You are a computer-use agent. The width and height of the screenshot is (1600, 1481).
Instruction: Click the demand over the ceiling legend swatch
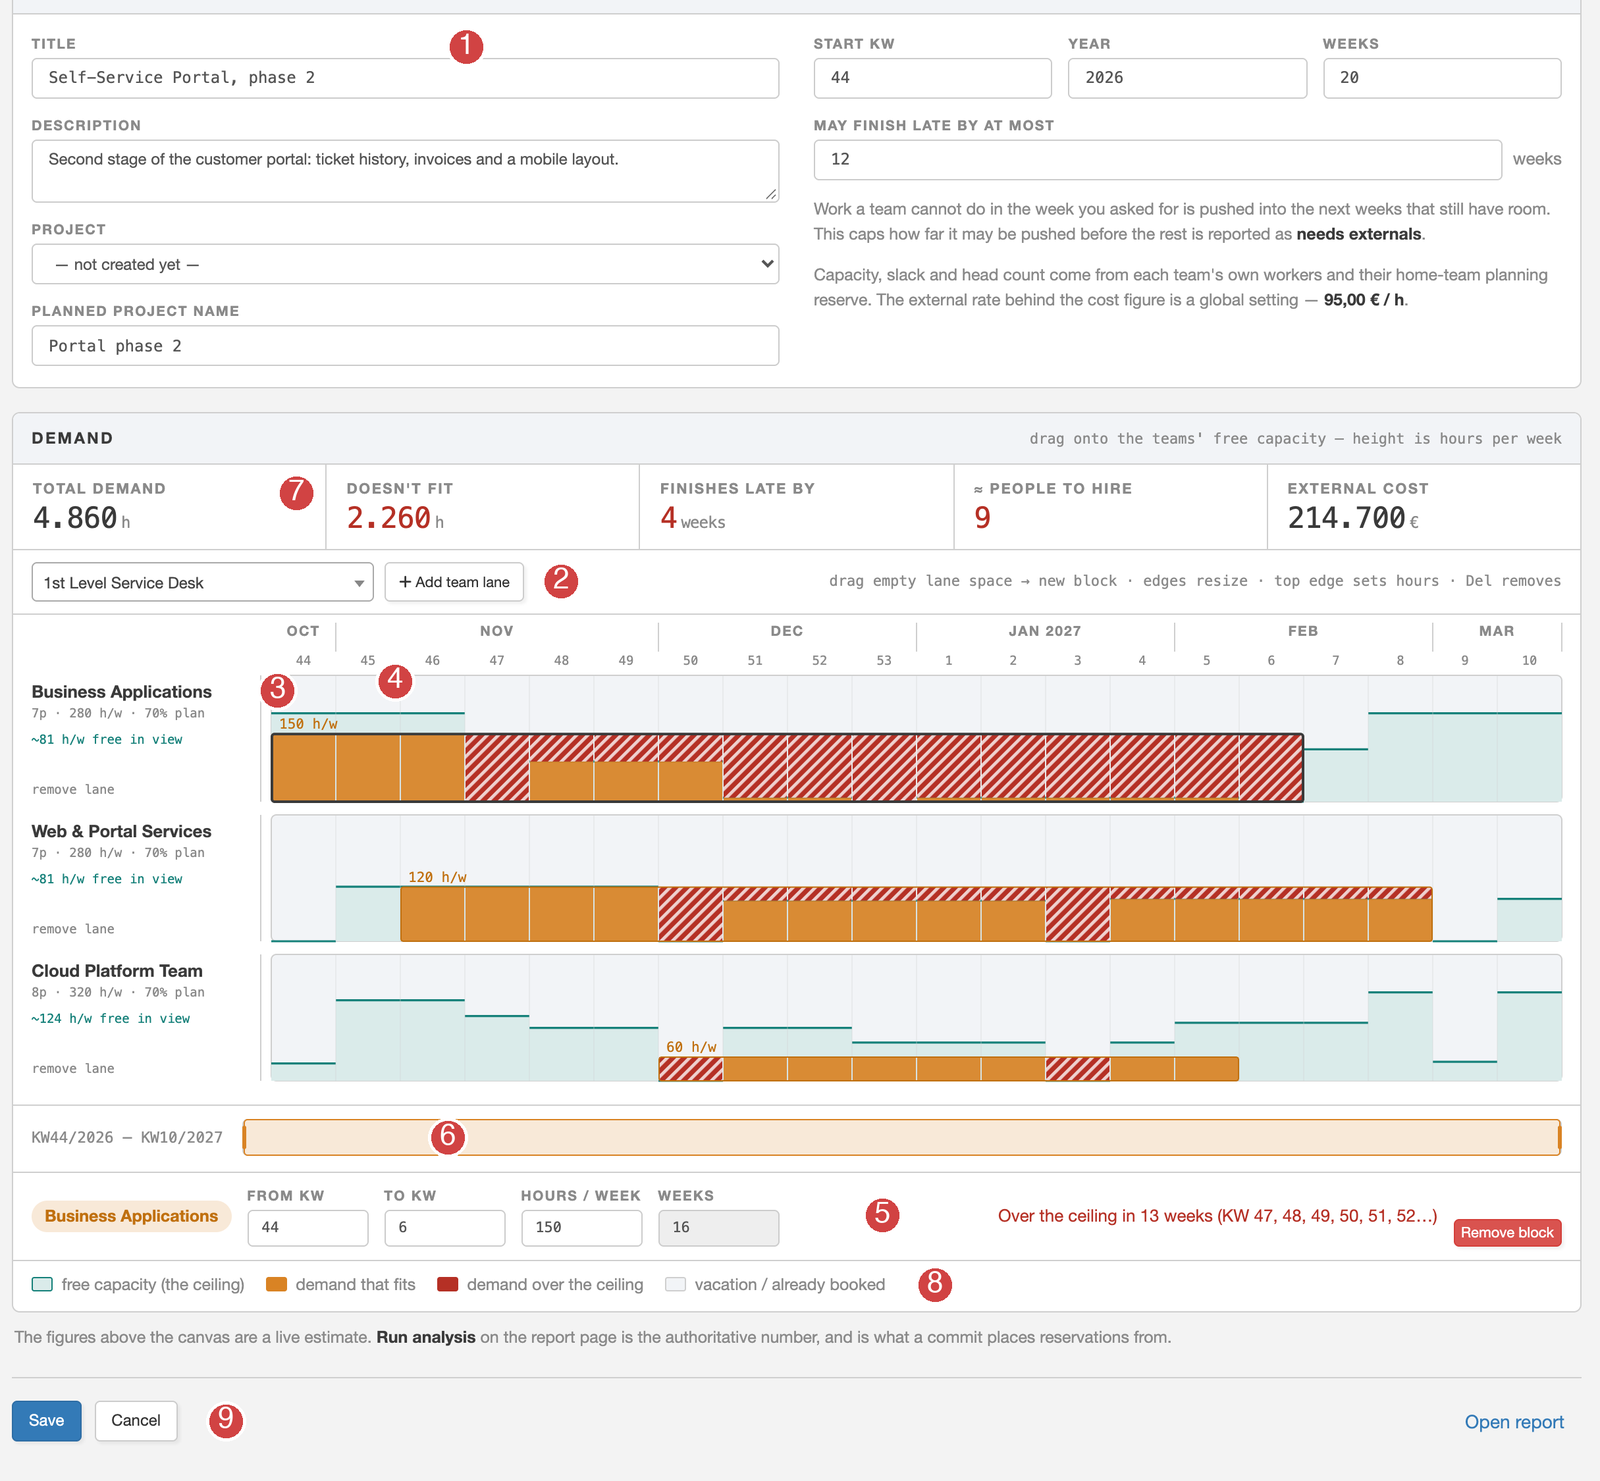coord(448,1285)
